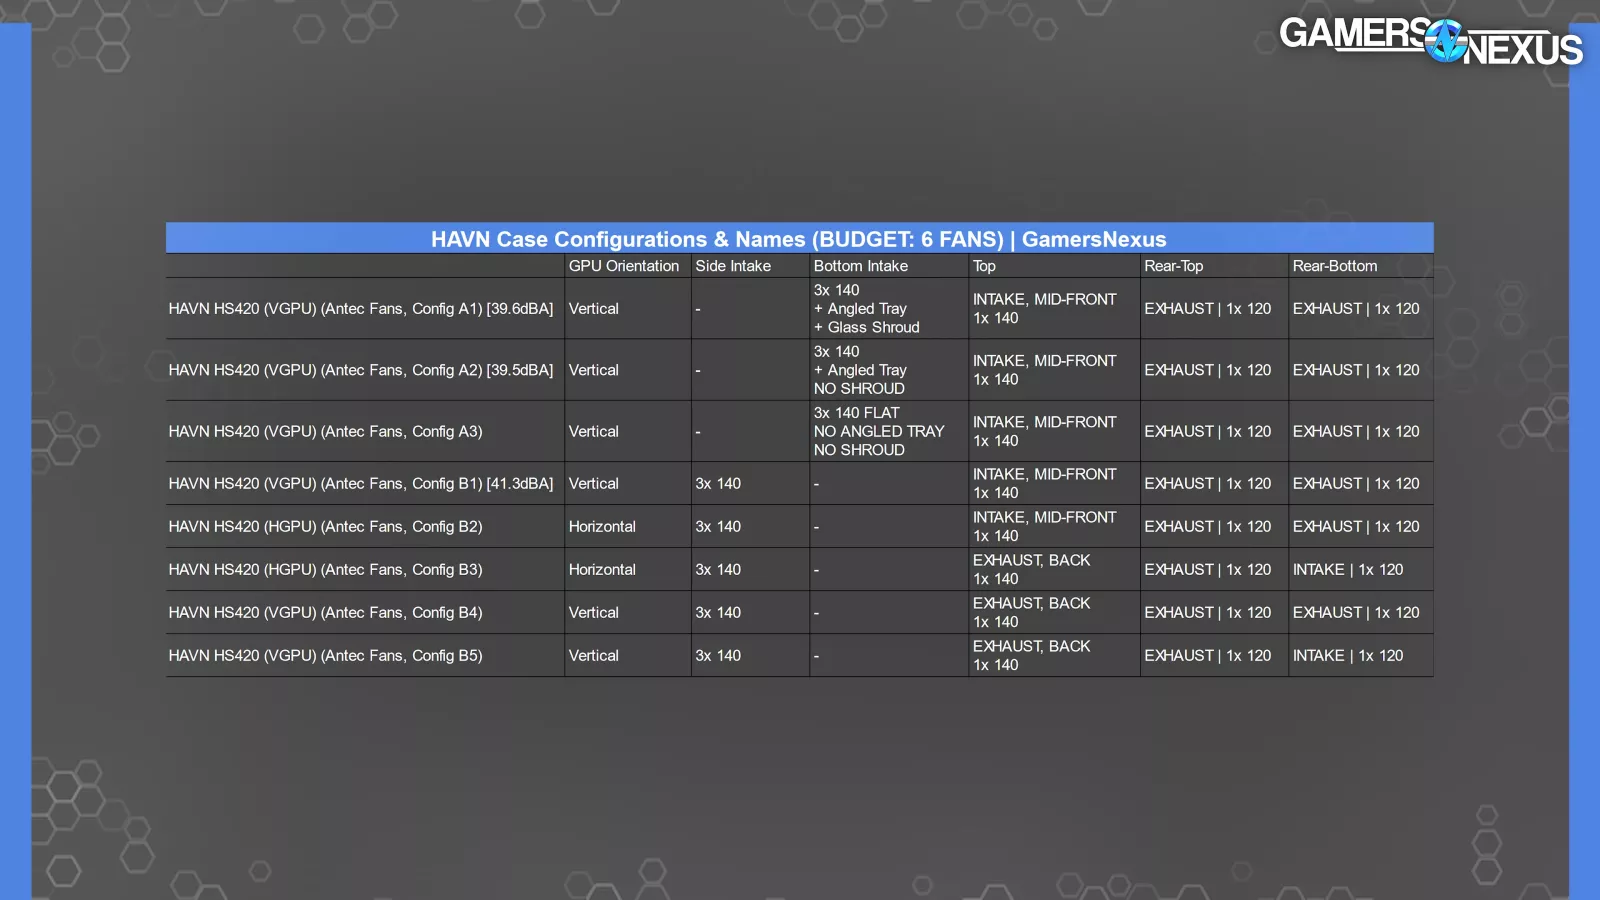Select the Config B2 row name
This screenshot has height=900, width=1600.
[x=325, y=527]
